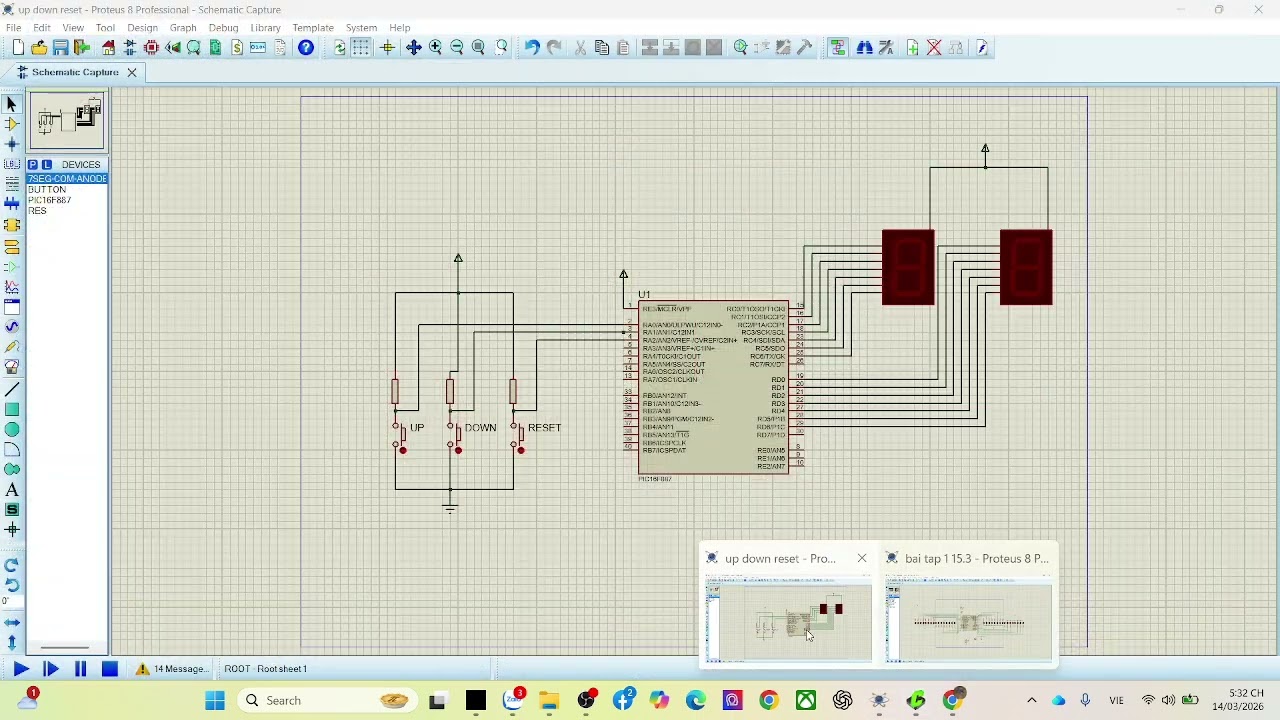Open the Debug menu
This screenshot has height=720, width=1280.
223,28
